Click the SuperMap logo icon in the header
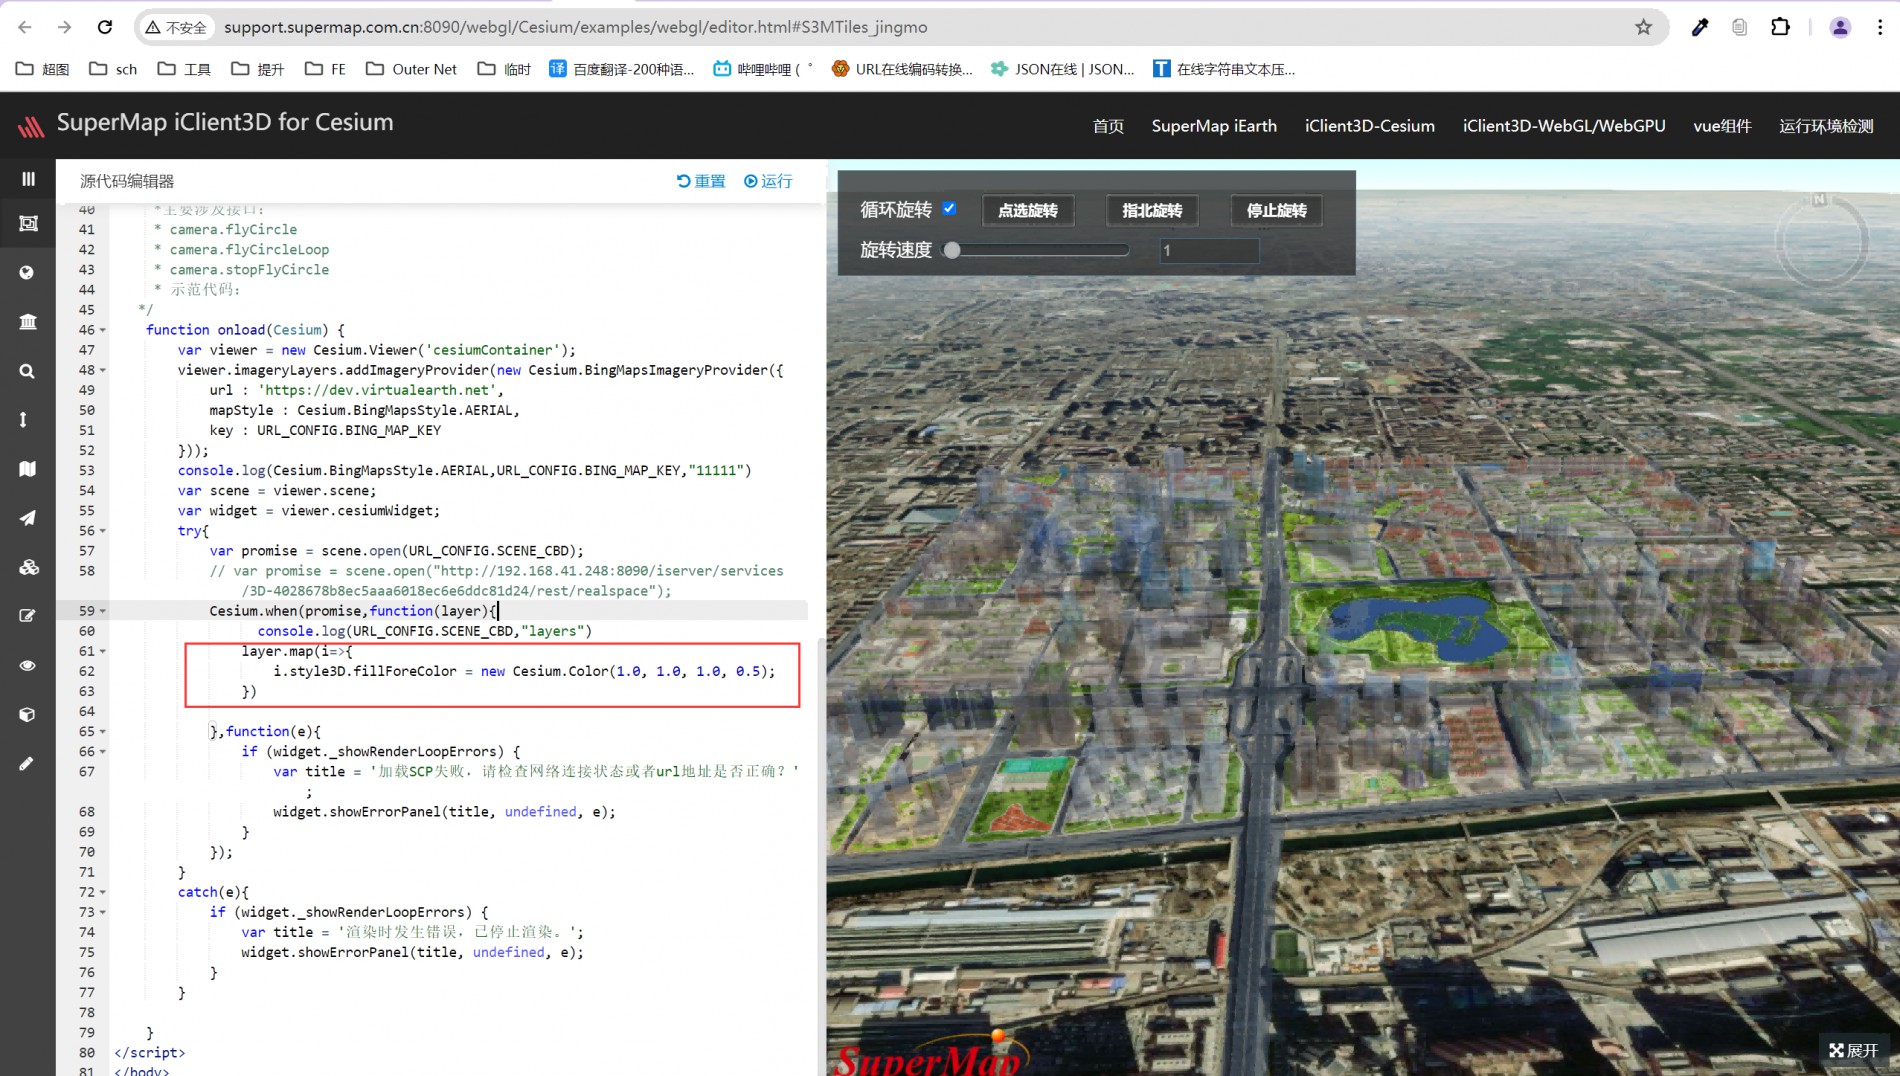Screen dimensions: 1900x1076 [x=31, y=125]
